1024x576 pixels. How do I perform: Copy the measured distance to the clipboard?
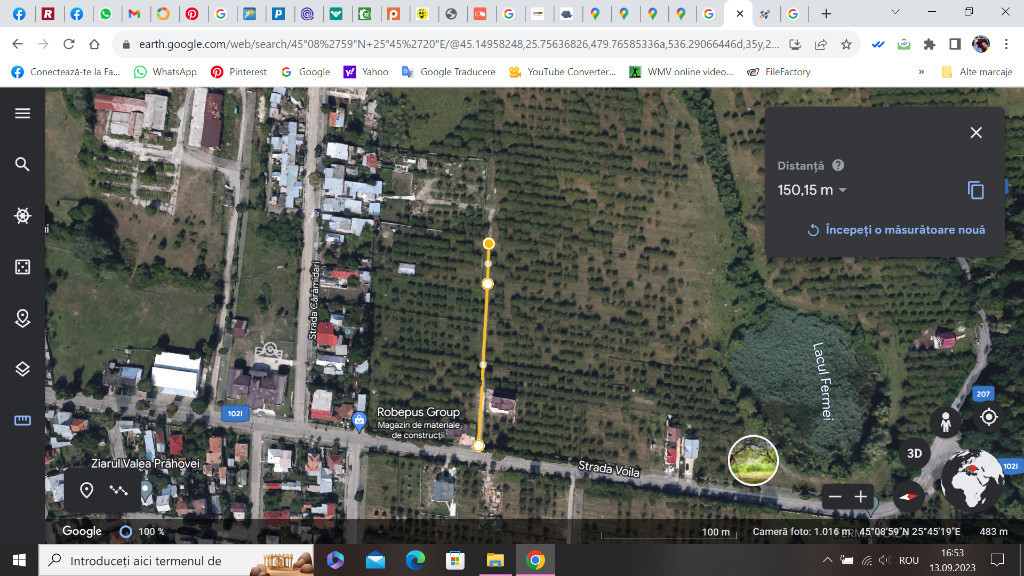coord(975,190)
